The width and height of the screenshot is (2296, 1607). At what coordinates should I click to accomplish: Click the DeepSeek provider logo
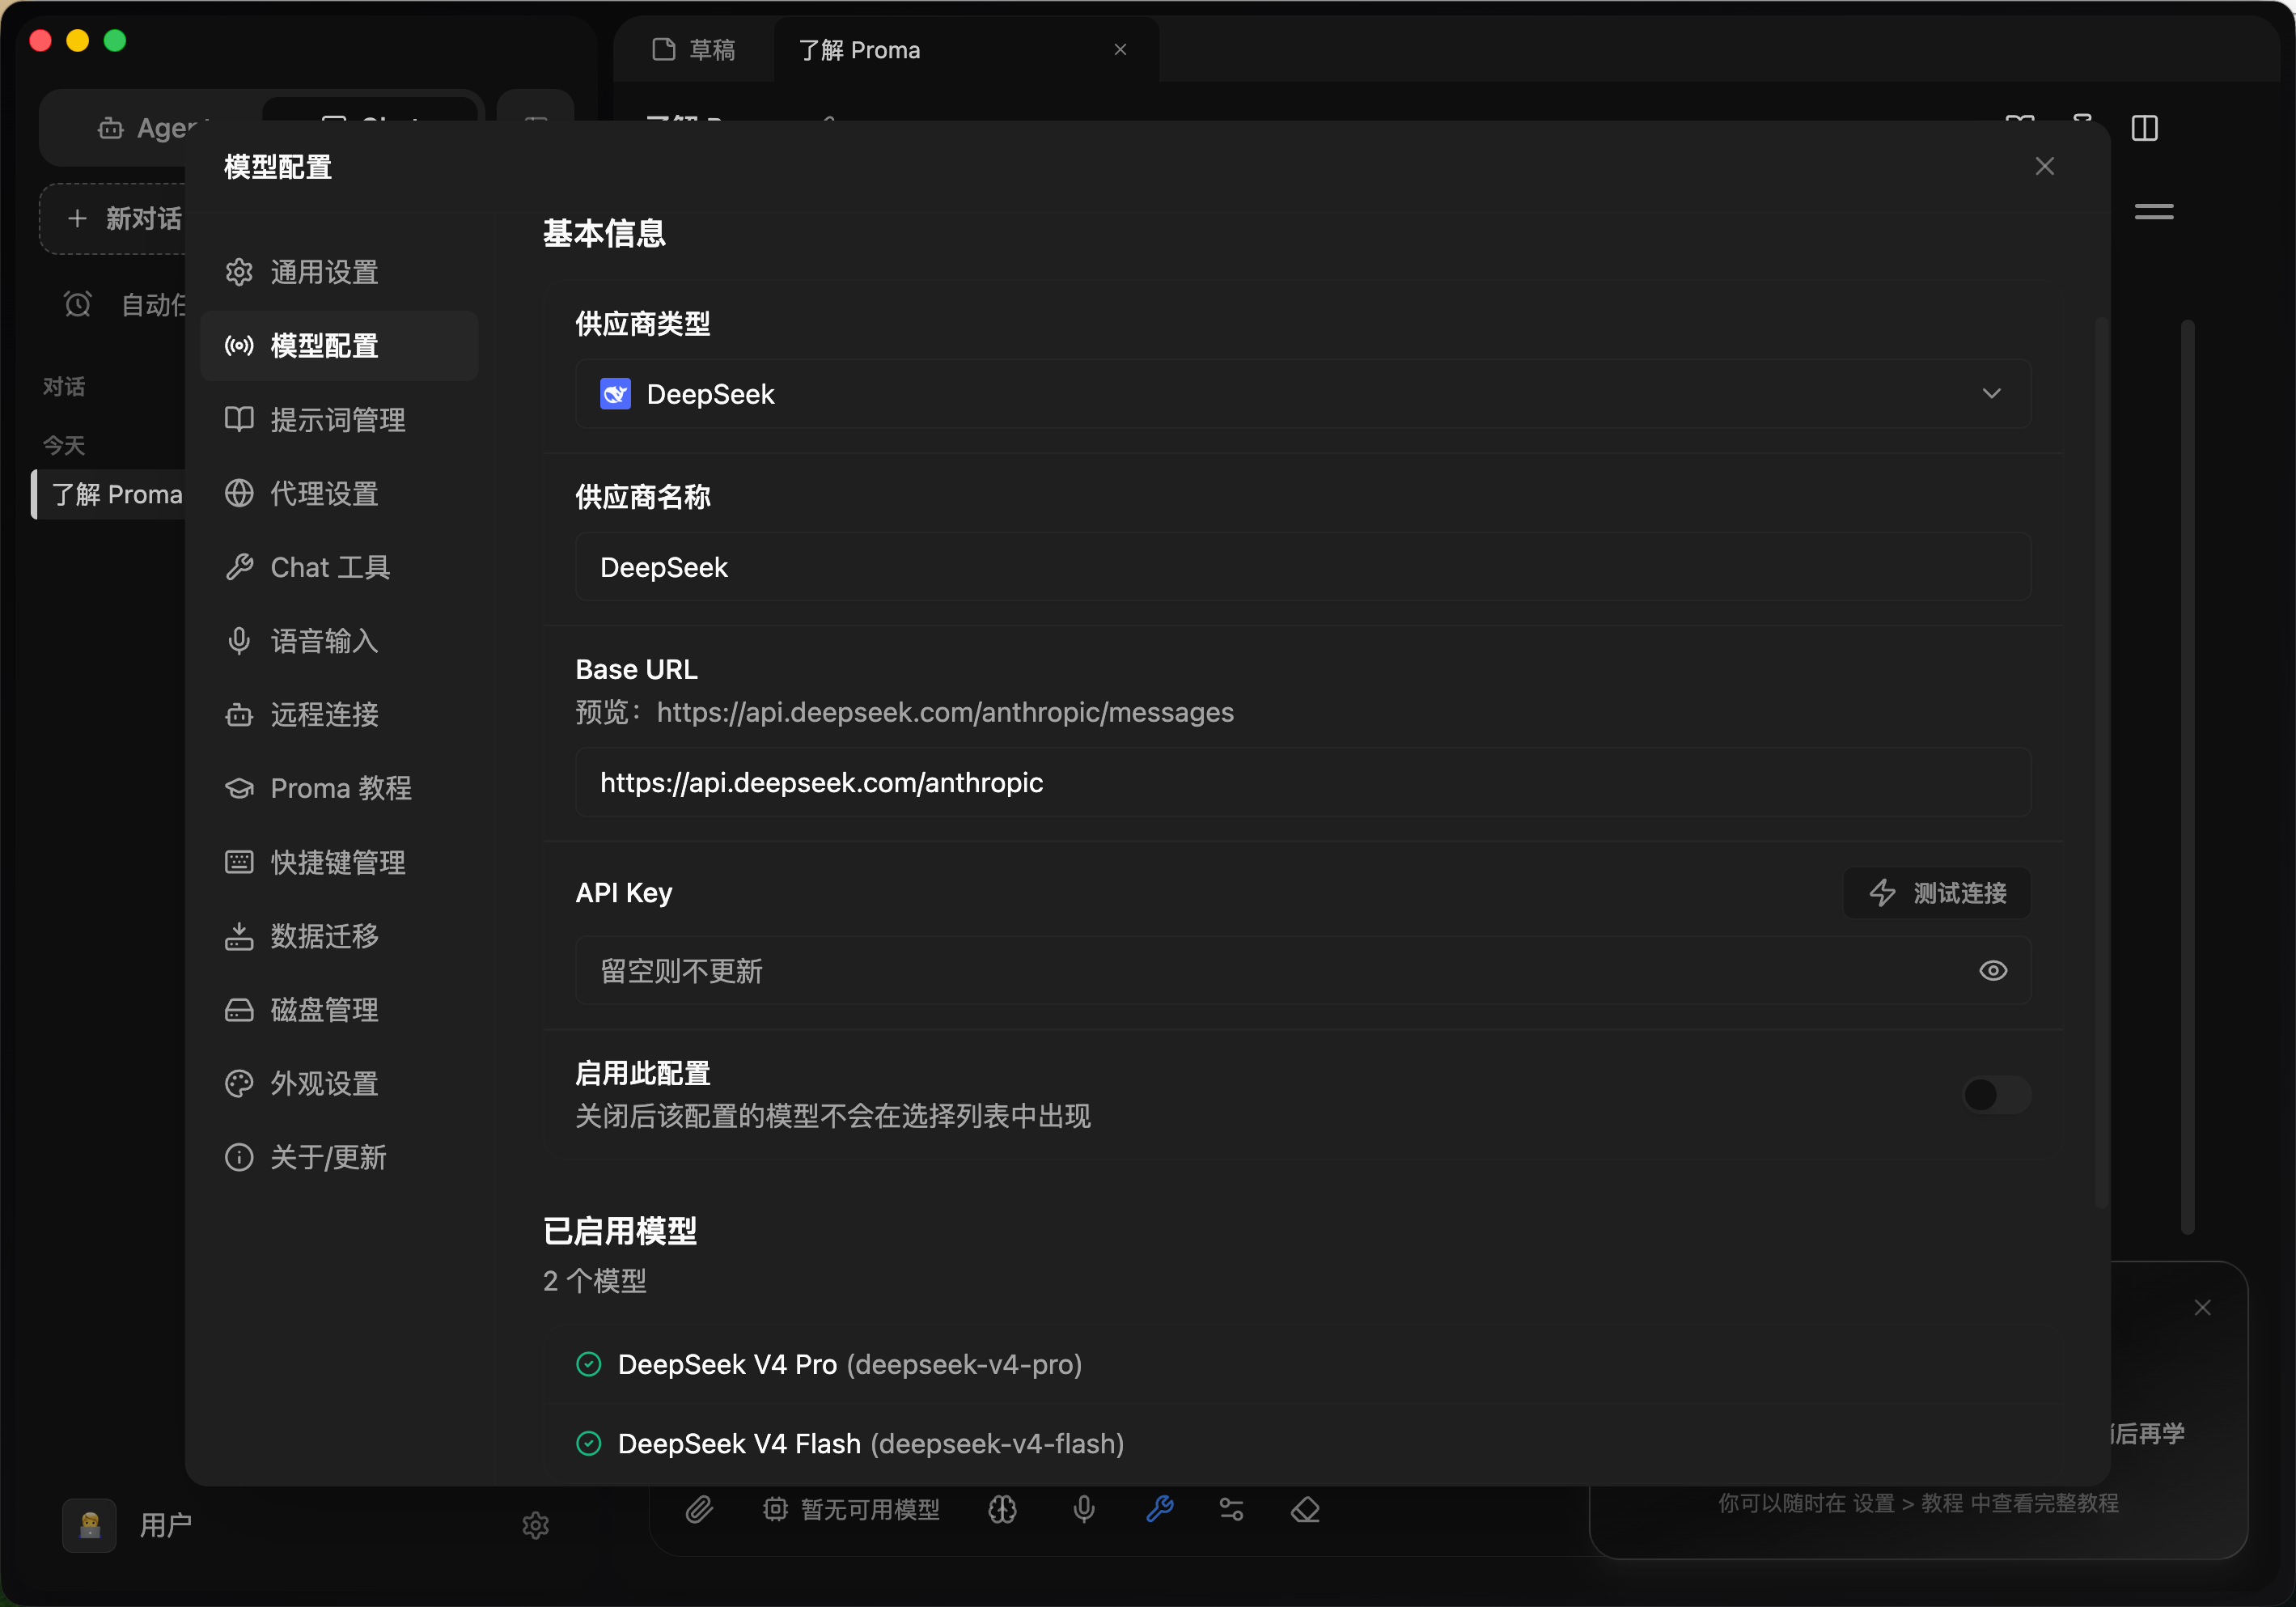[615, 394]
